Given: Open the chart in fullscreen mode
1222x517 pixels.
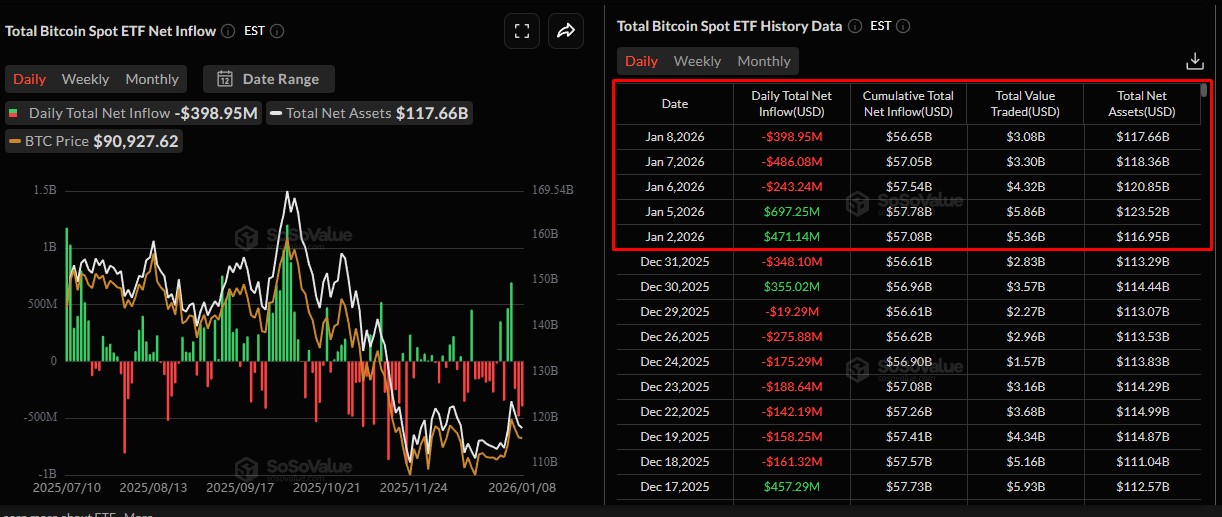Looking at the screenshot, I should [521, 31].
